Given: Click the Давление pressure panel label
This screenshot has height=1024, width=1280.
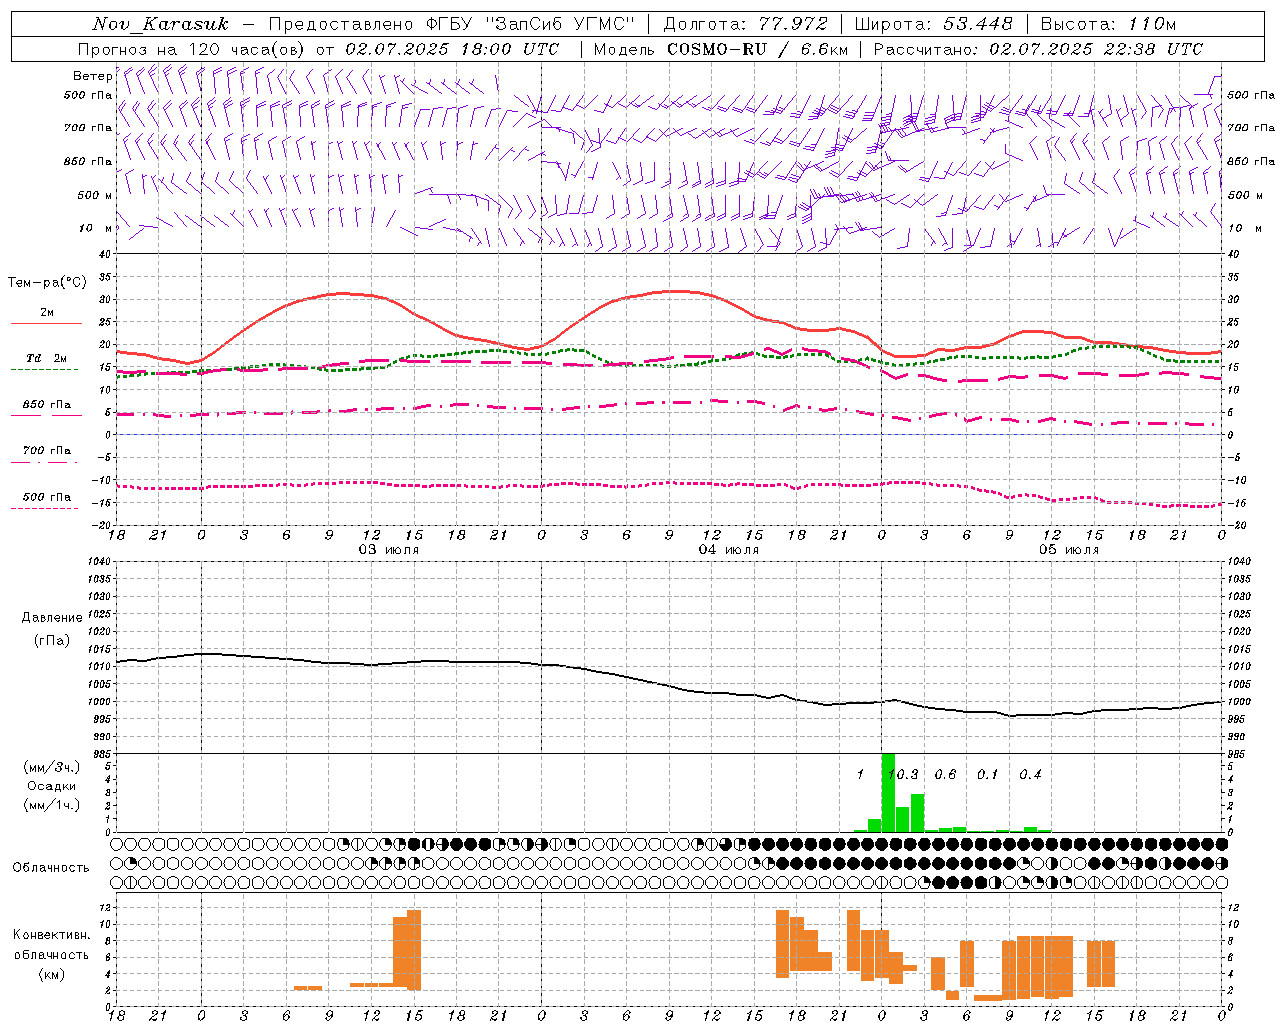Looking at the screenshot, I should coord(52,618).
